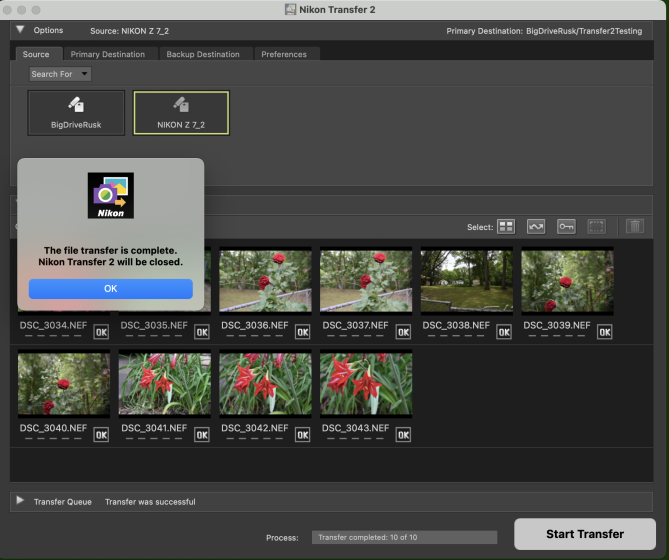Open the Backup Destination tab
669x560 pixels.
tap(203, 54)
